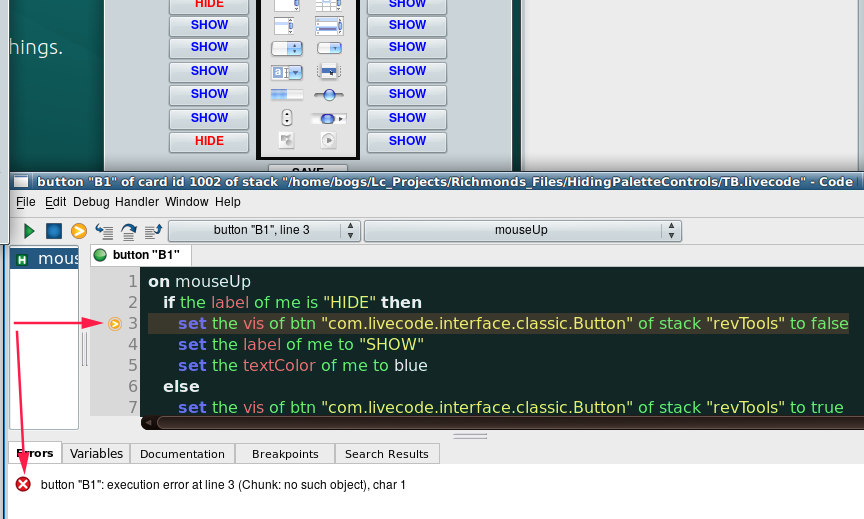Open the 'button "B1", line 3' object dropdown

tap(264, 231)
